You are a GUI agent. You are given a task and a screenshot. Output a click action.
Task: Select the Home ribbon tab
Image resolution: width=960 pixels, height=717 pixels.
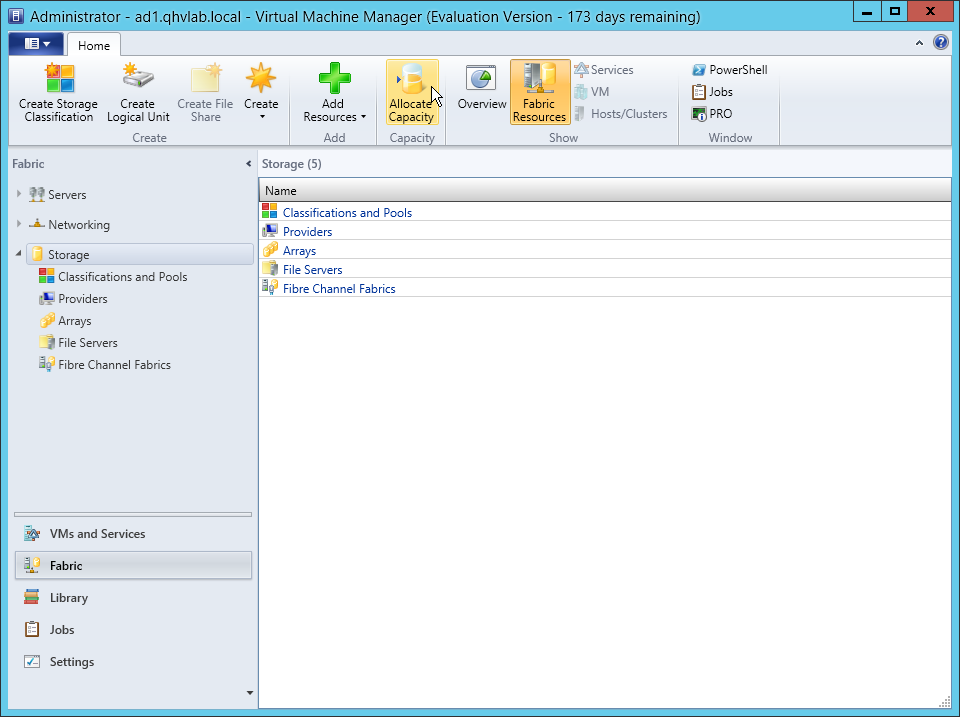pos(94,46)
